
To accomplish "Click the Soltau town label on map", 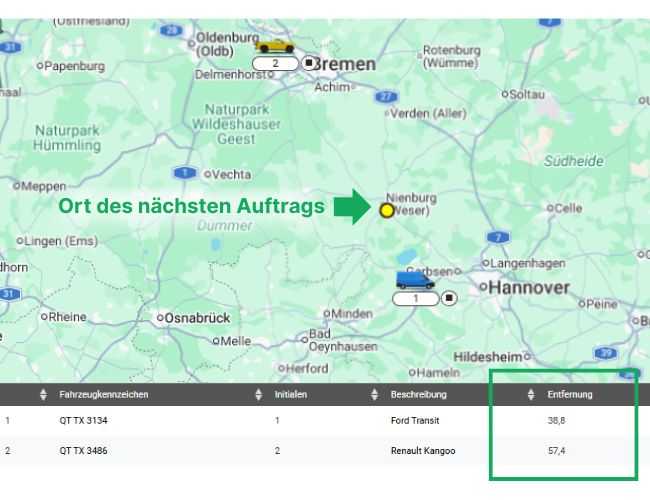I will [x=527, y=95].
